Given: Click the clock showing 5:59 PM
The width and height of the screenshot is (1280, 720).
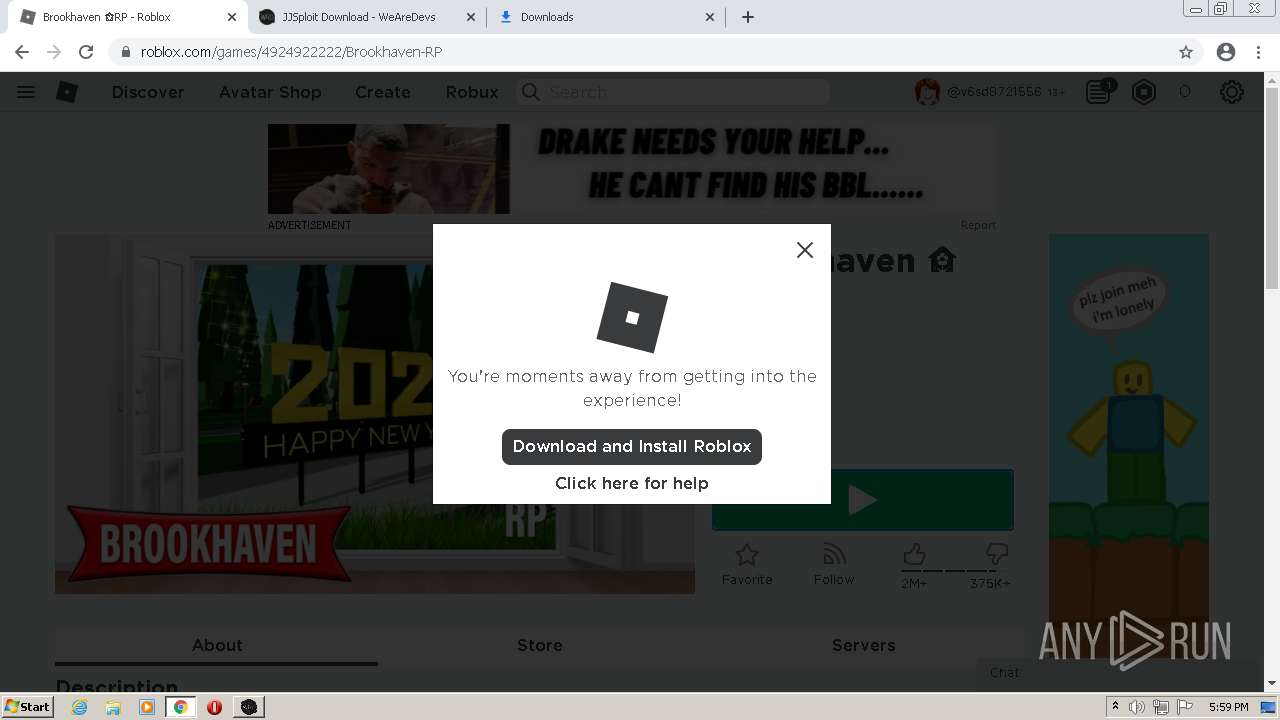Looking at the screenshot, I should (1228, 707).
